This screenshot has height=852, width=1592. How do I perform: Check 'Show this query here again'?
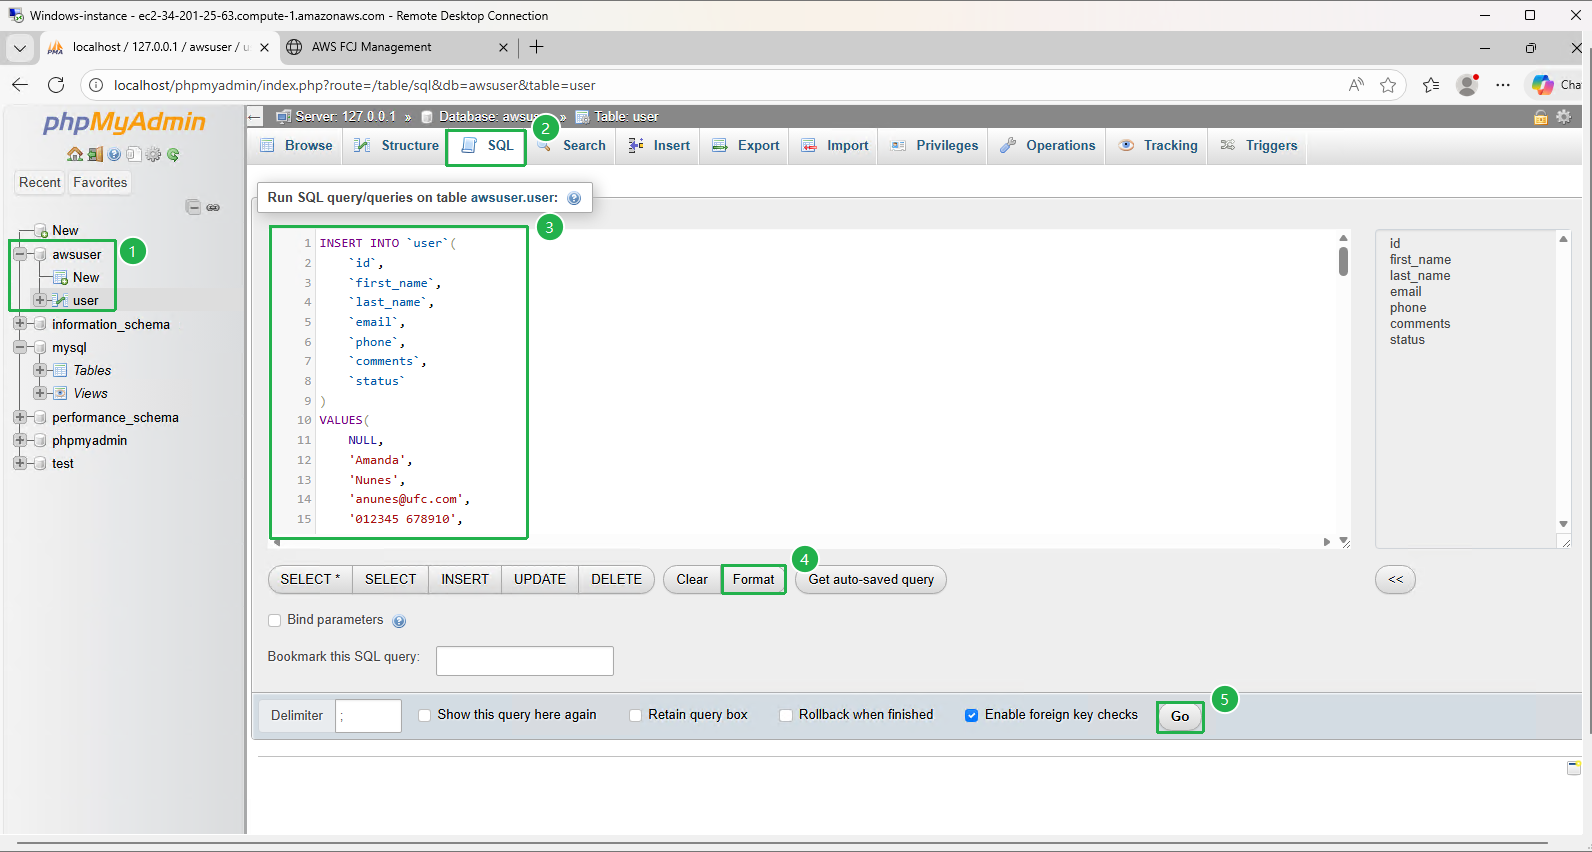(x=425, y=715)
